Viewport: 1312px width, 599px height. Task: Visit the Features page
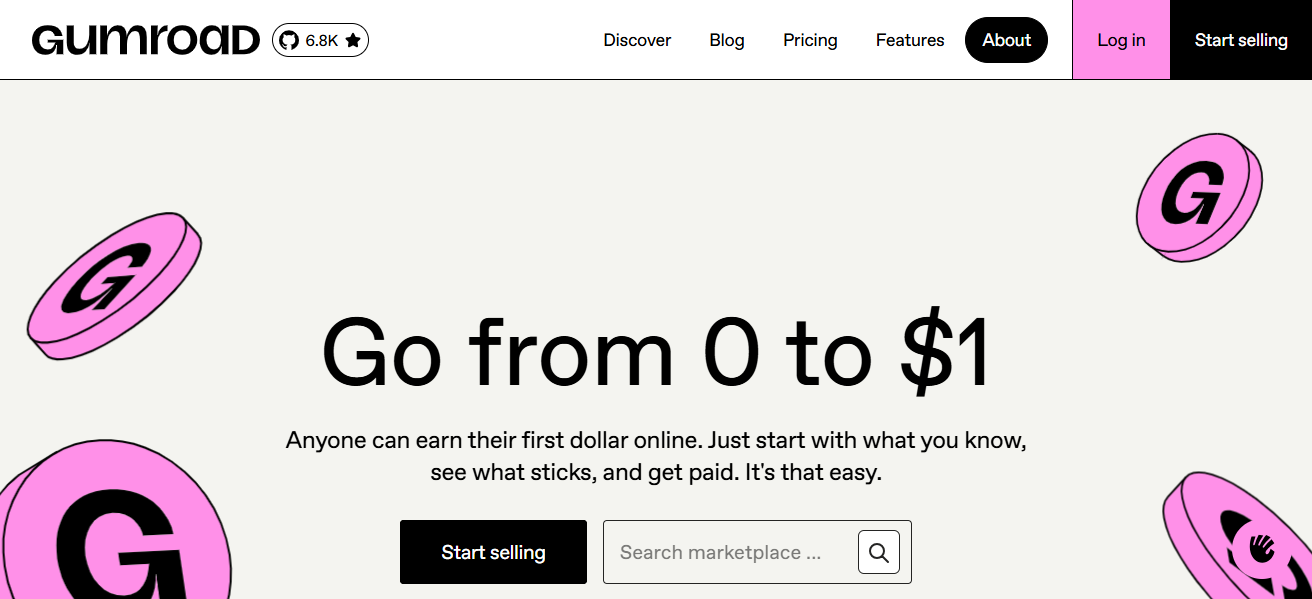click(910, 40)
